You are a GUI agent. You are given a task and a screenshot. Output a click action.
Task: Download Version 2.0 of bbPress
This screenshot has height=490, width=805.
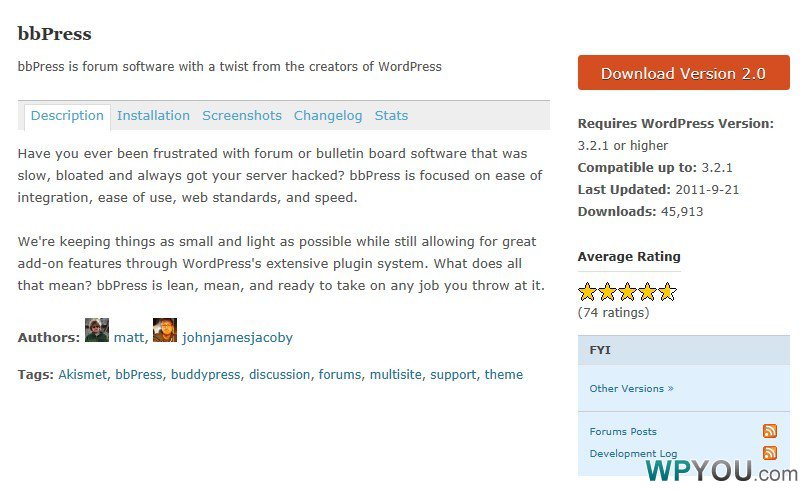click(683, 73)
